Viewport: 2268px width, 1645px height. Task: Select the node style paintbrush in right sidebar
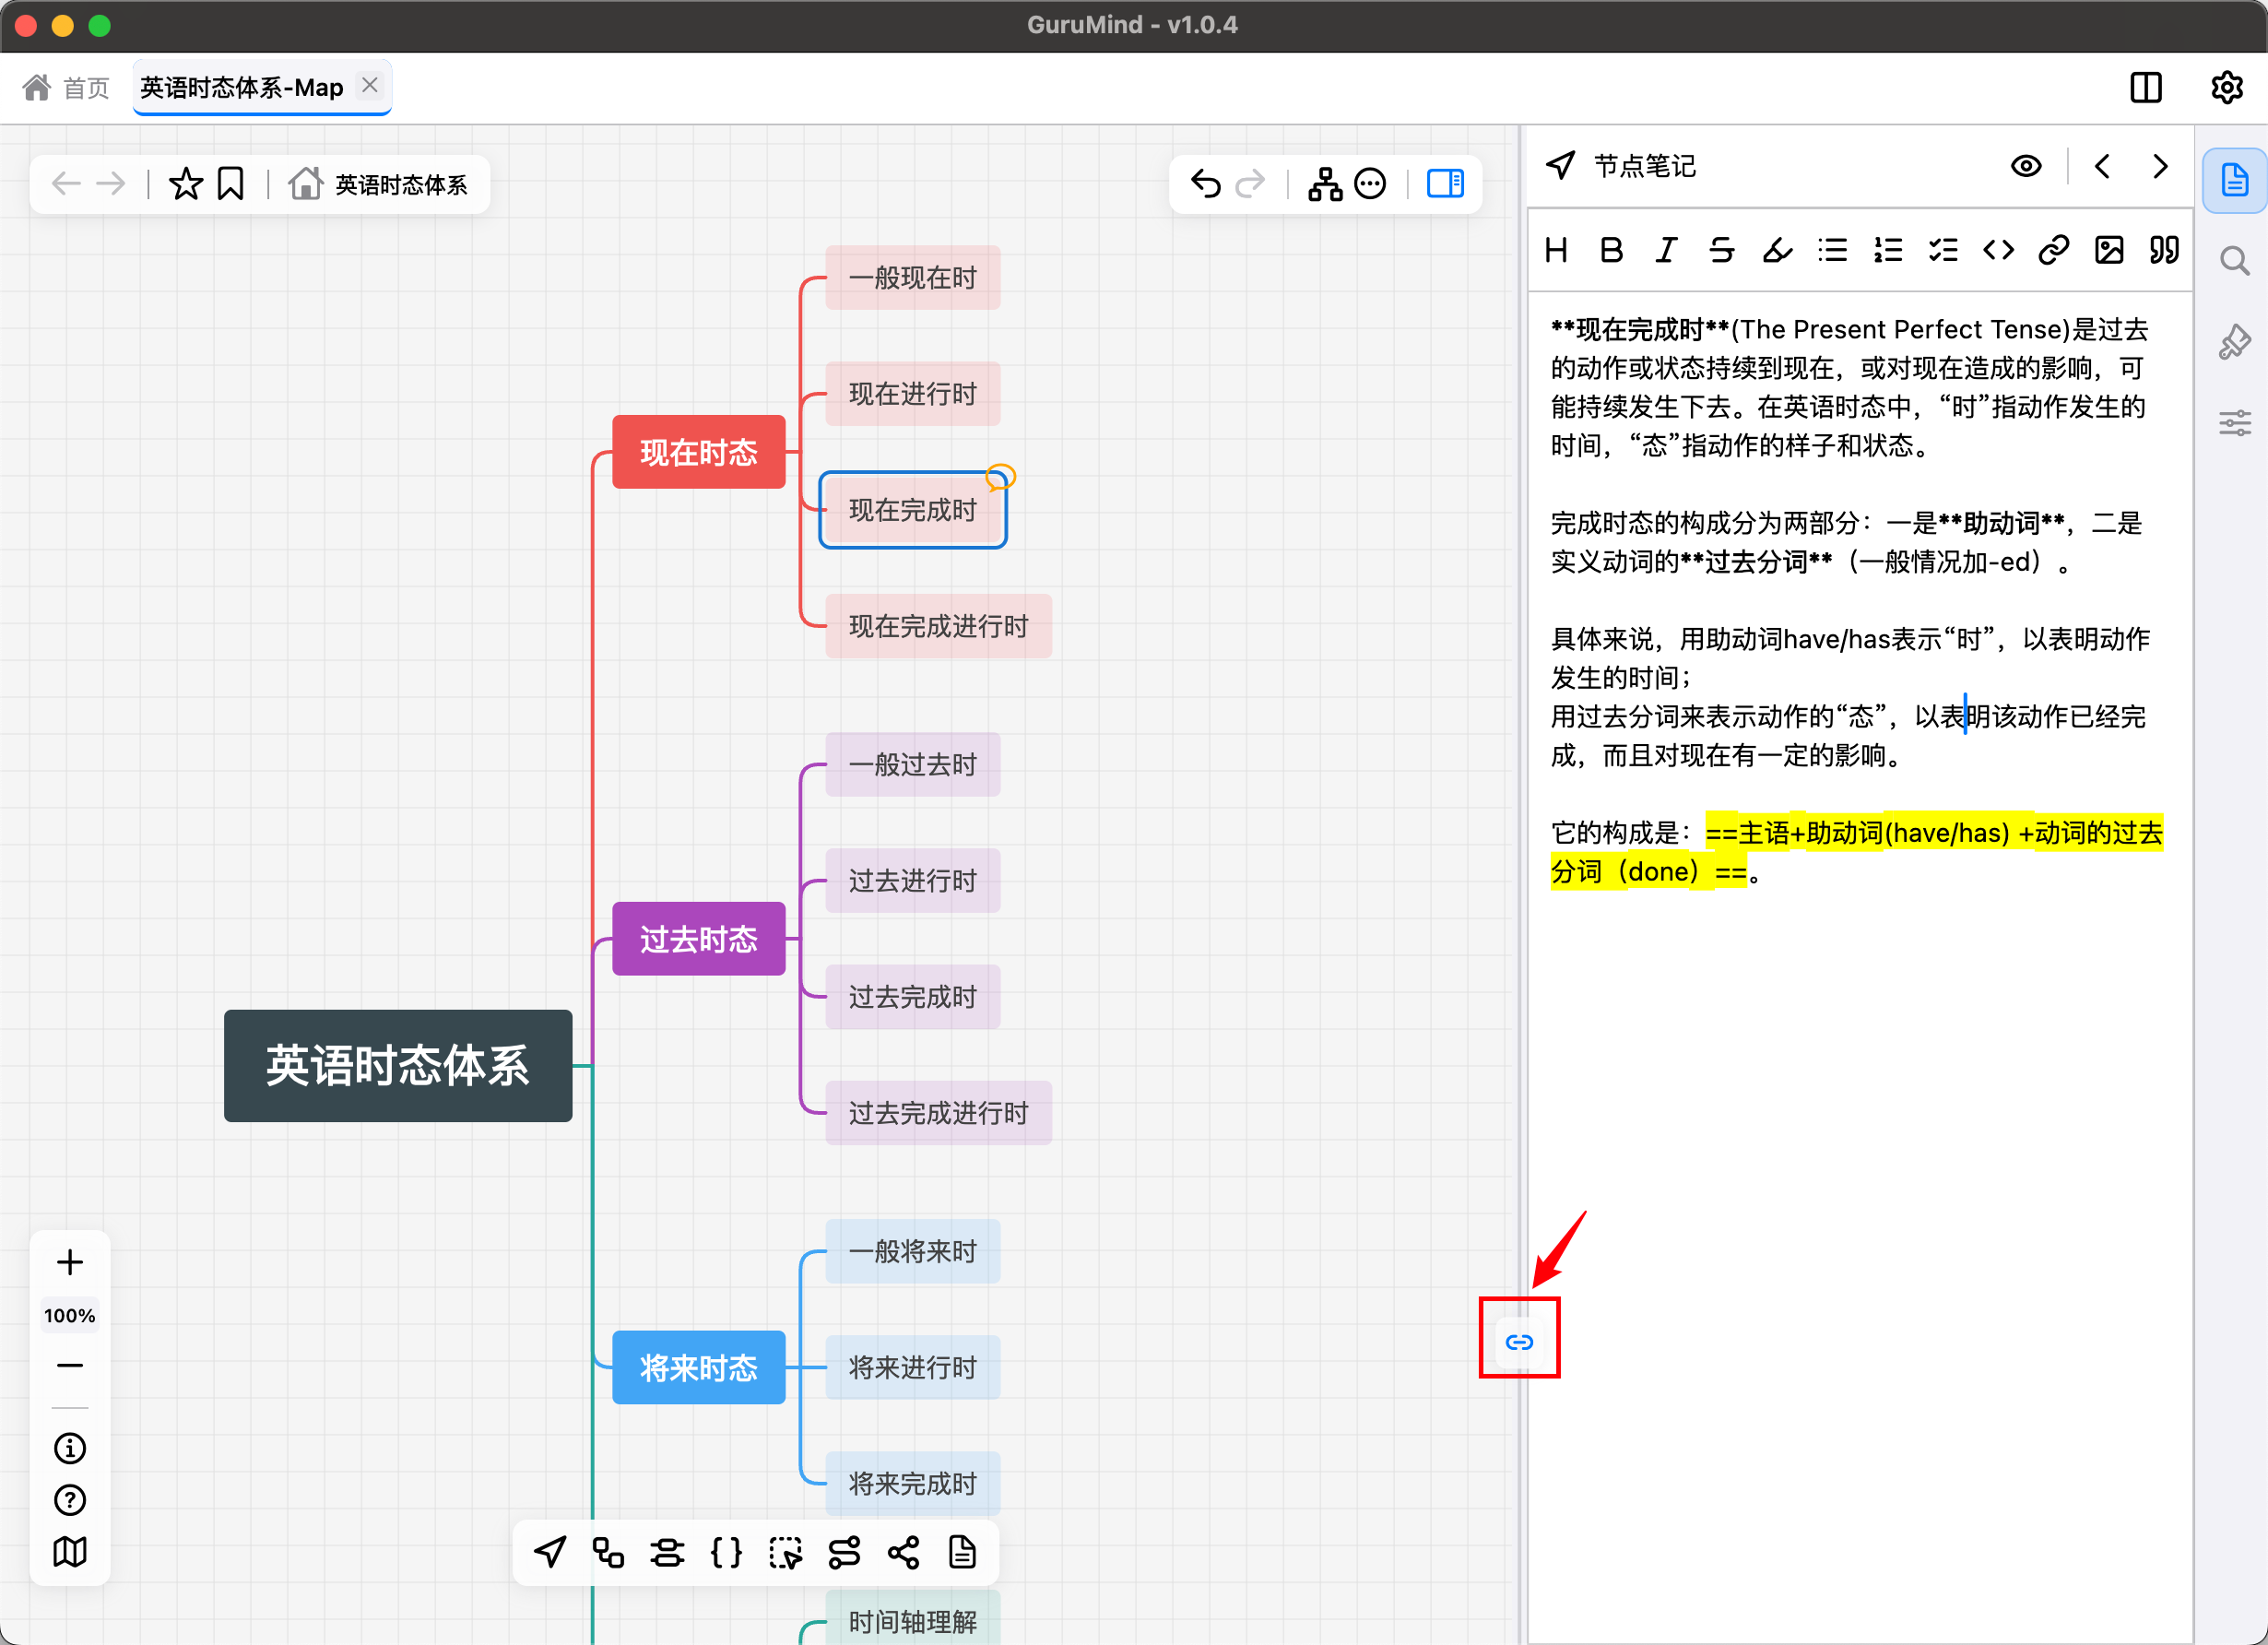pos(2234,342)
